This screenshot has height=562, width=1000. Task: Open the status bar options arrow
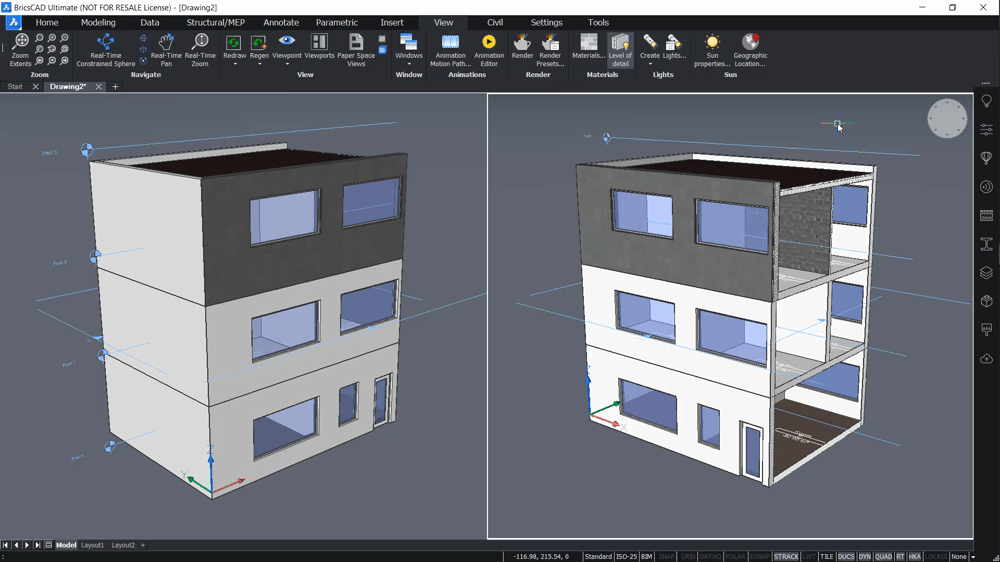(973, 557)
